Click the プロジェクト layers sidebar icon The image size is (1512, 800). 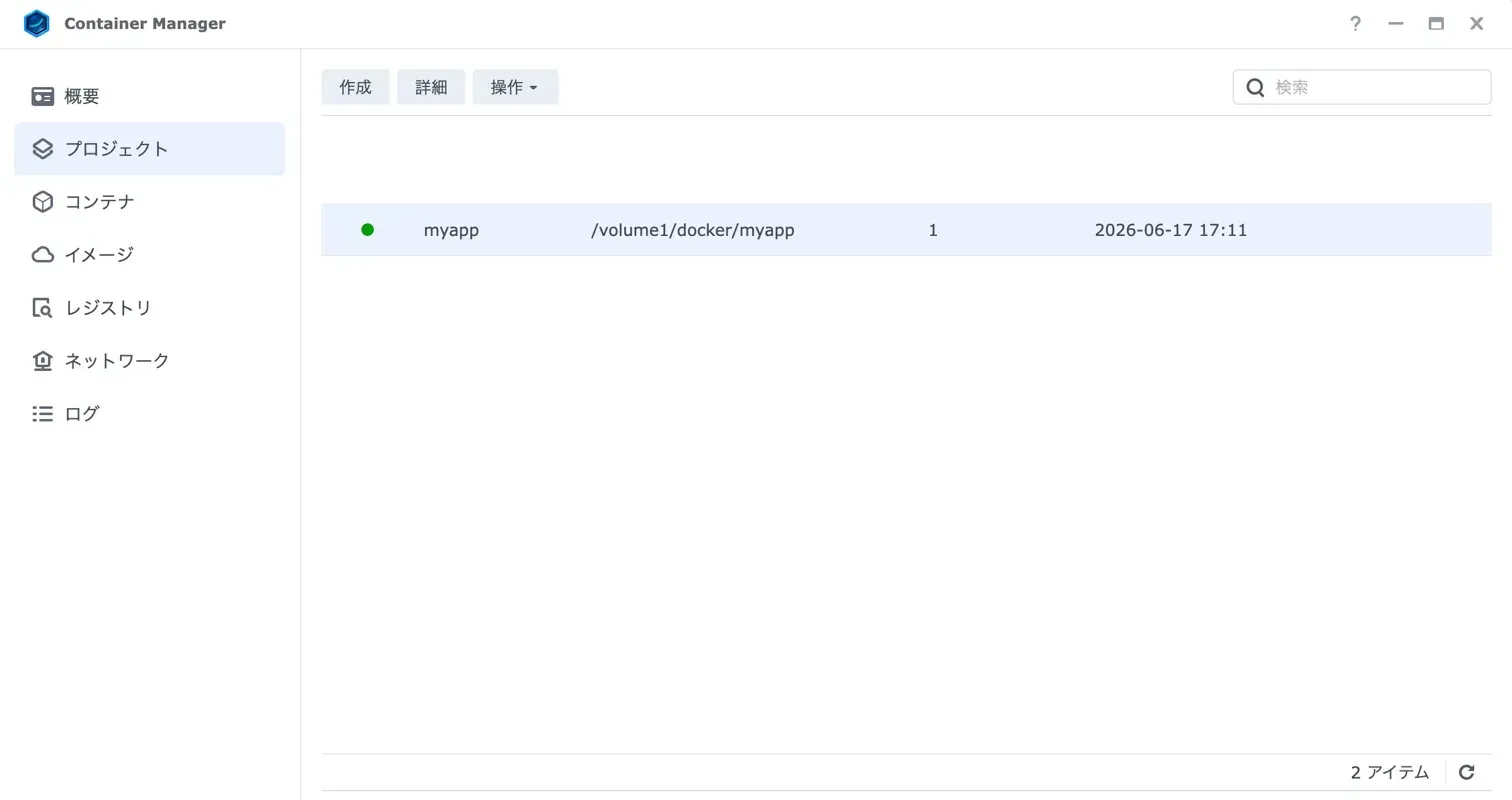pos(42,149)
